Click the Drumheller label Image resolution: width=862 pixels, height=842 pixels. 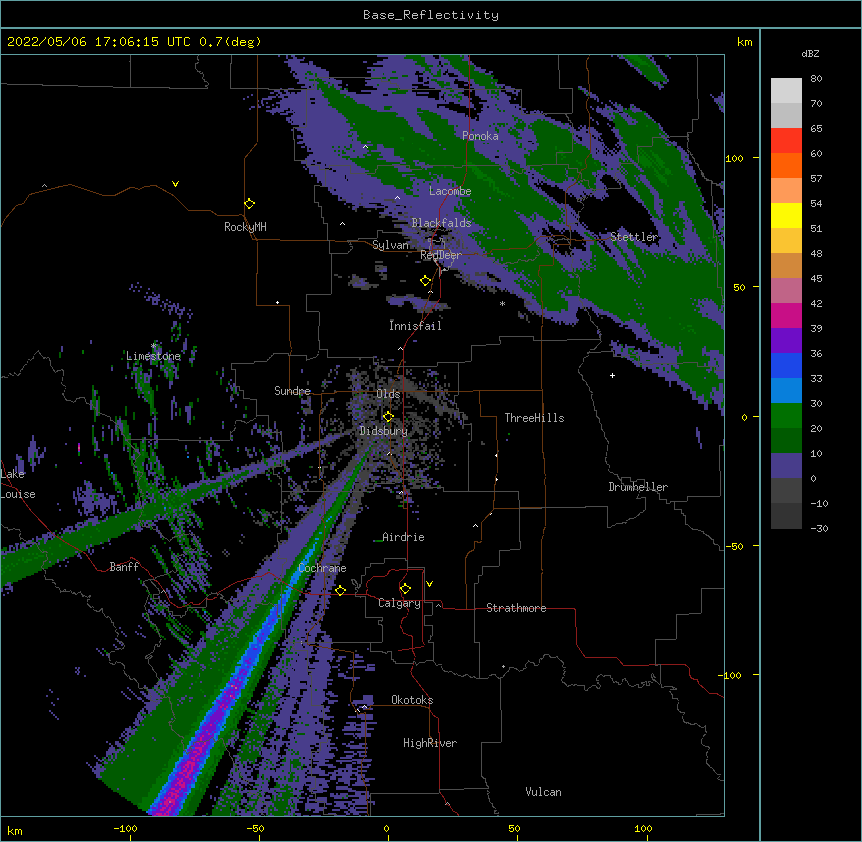(x=638, y=487)
